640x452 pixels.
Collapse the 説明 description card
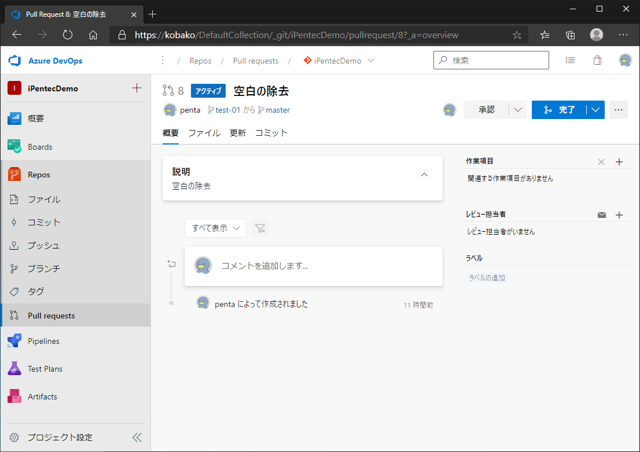click(x=424, y=175)
